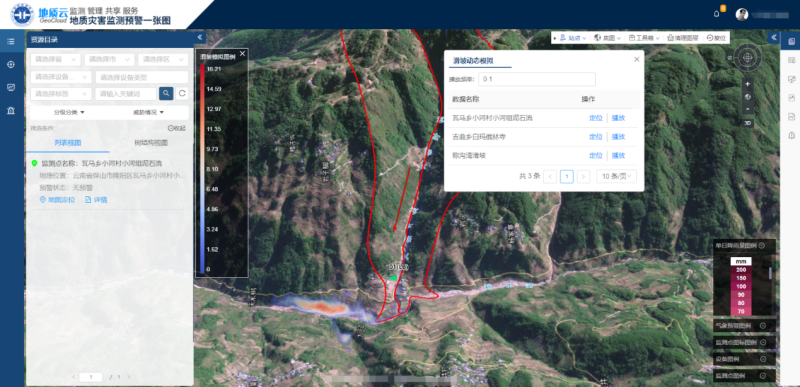
Task: Toggle the 3D map view button
Action: (x=747, y=123)
